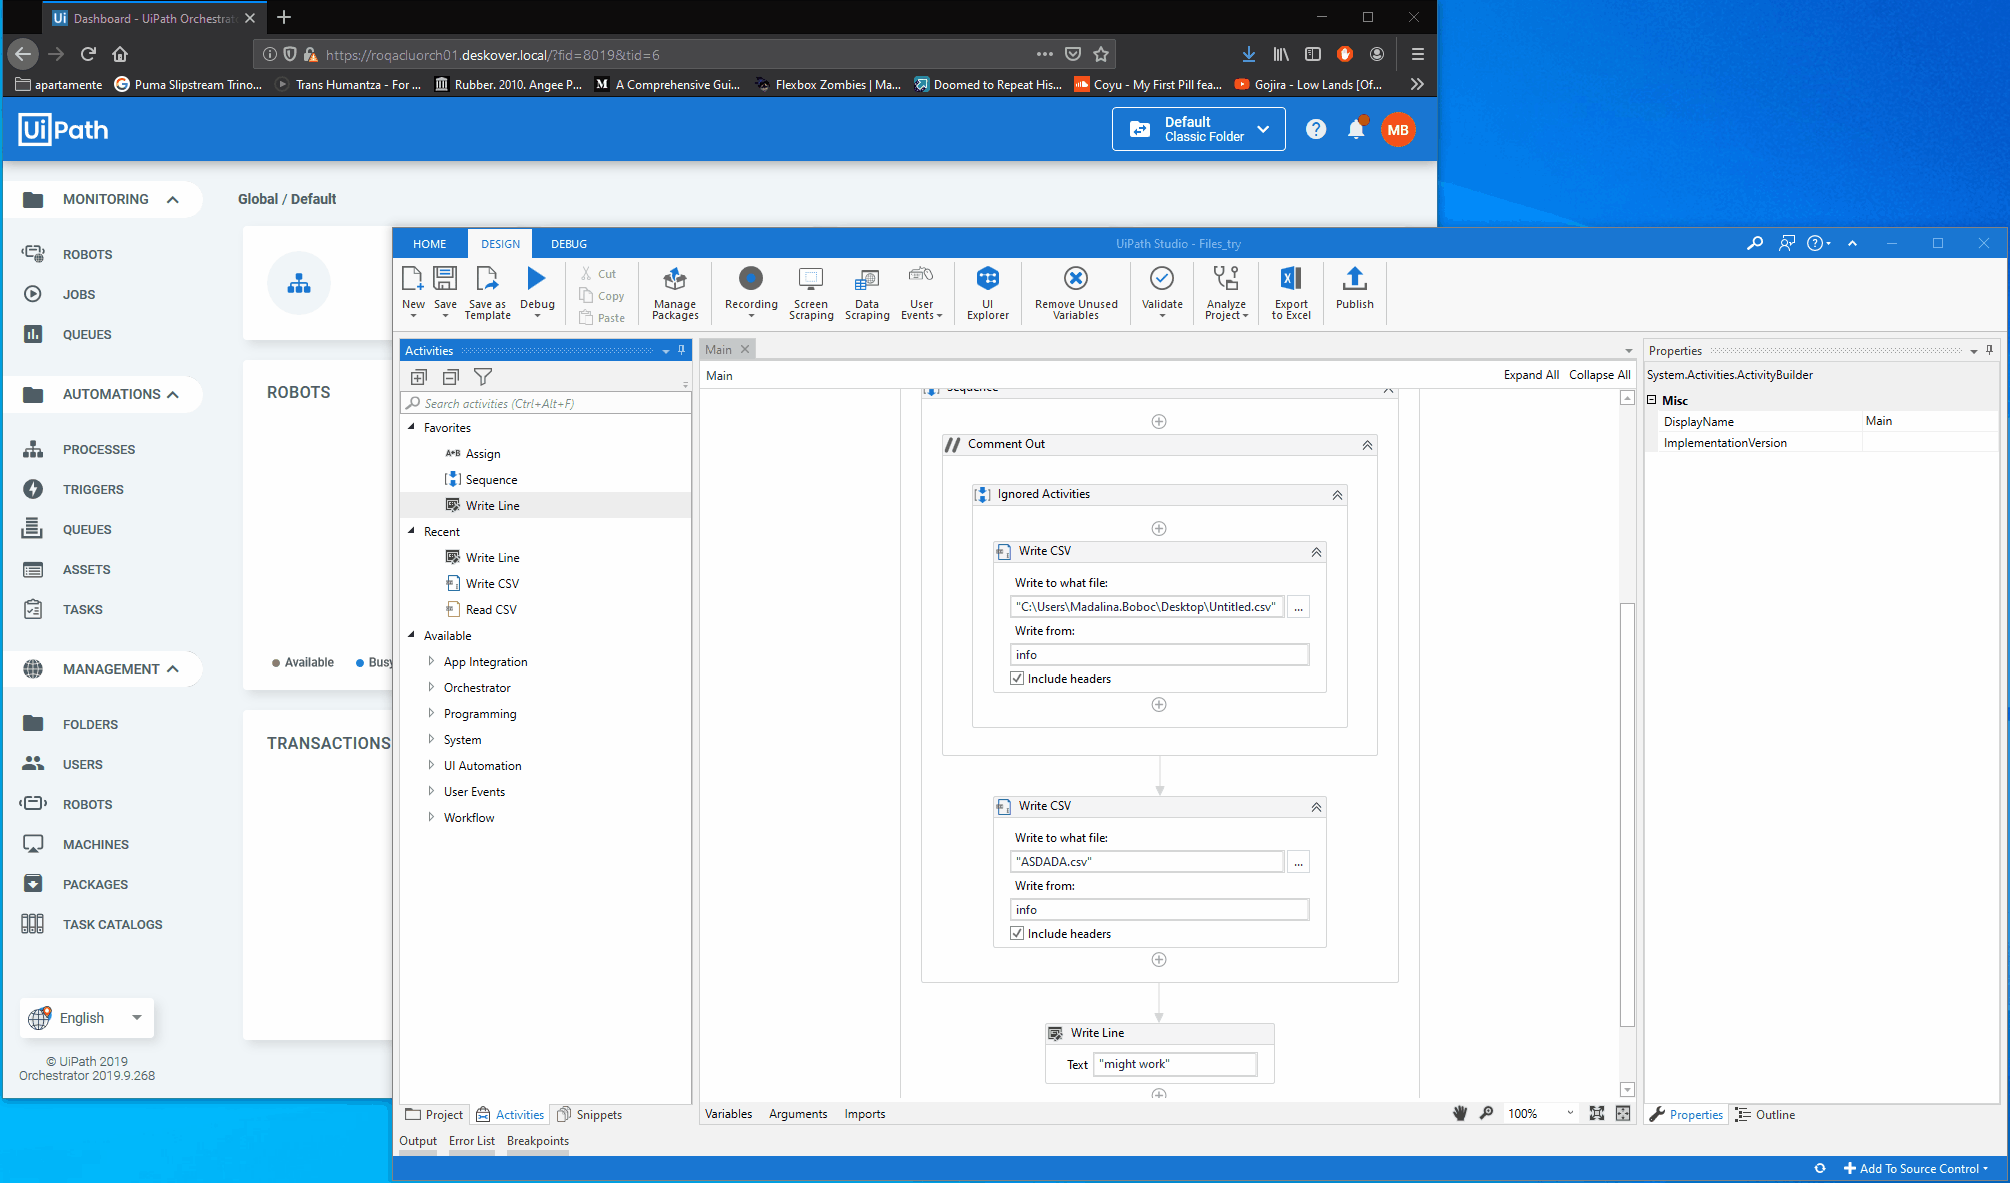Toggle Include headers in commented Write CSV
Screen dimensions: 2010x1183
(x=1017, y=679)
